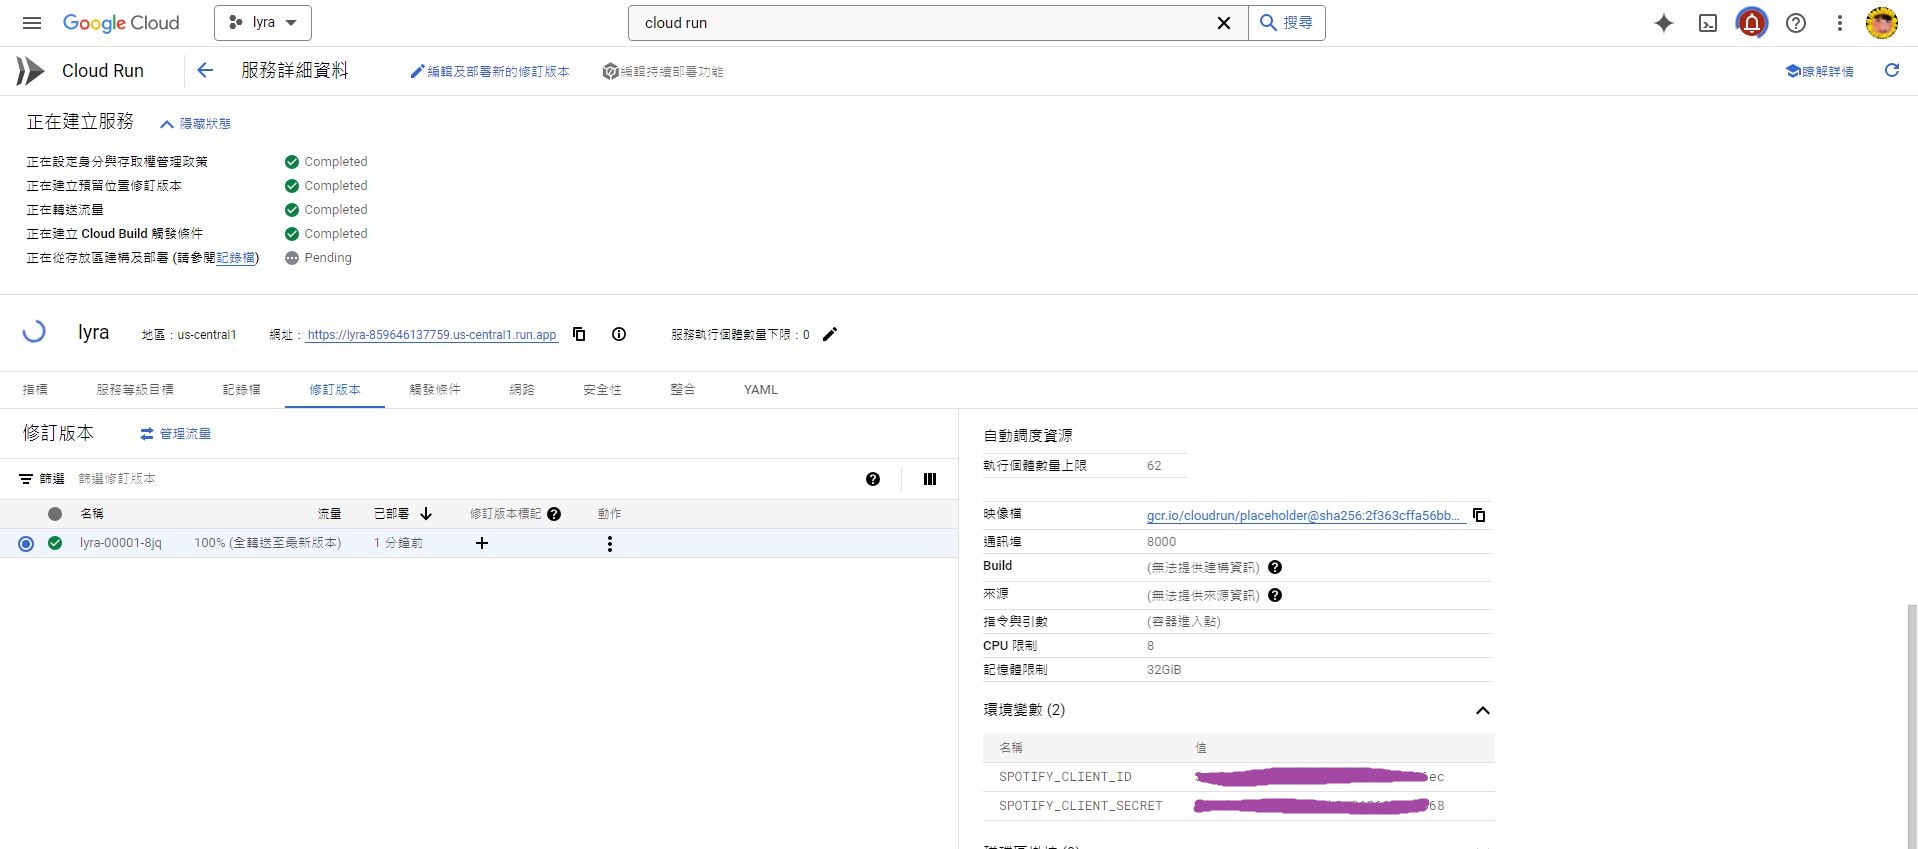Clear the search box with the X icon
Screen dimensions: 1918x849
[x=1223, y=23]
